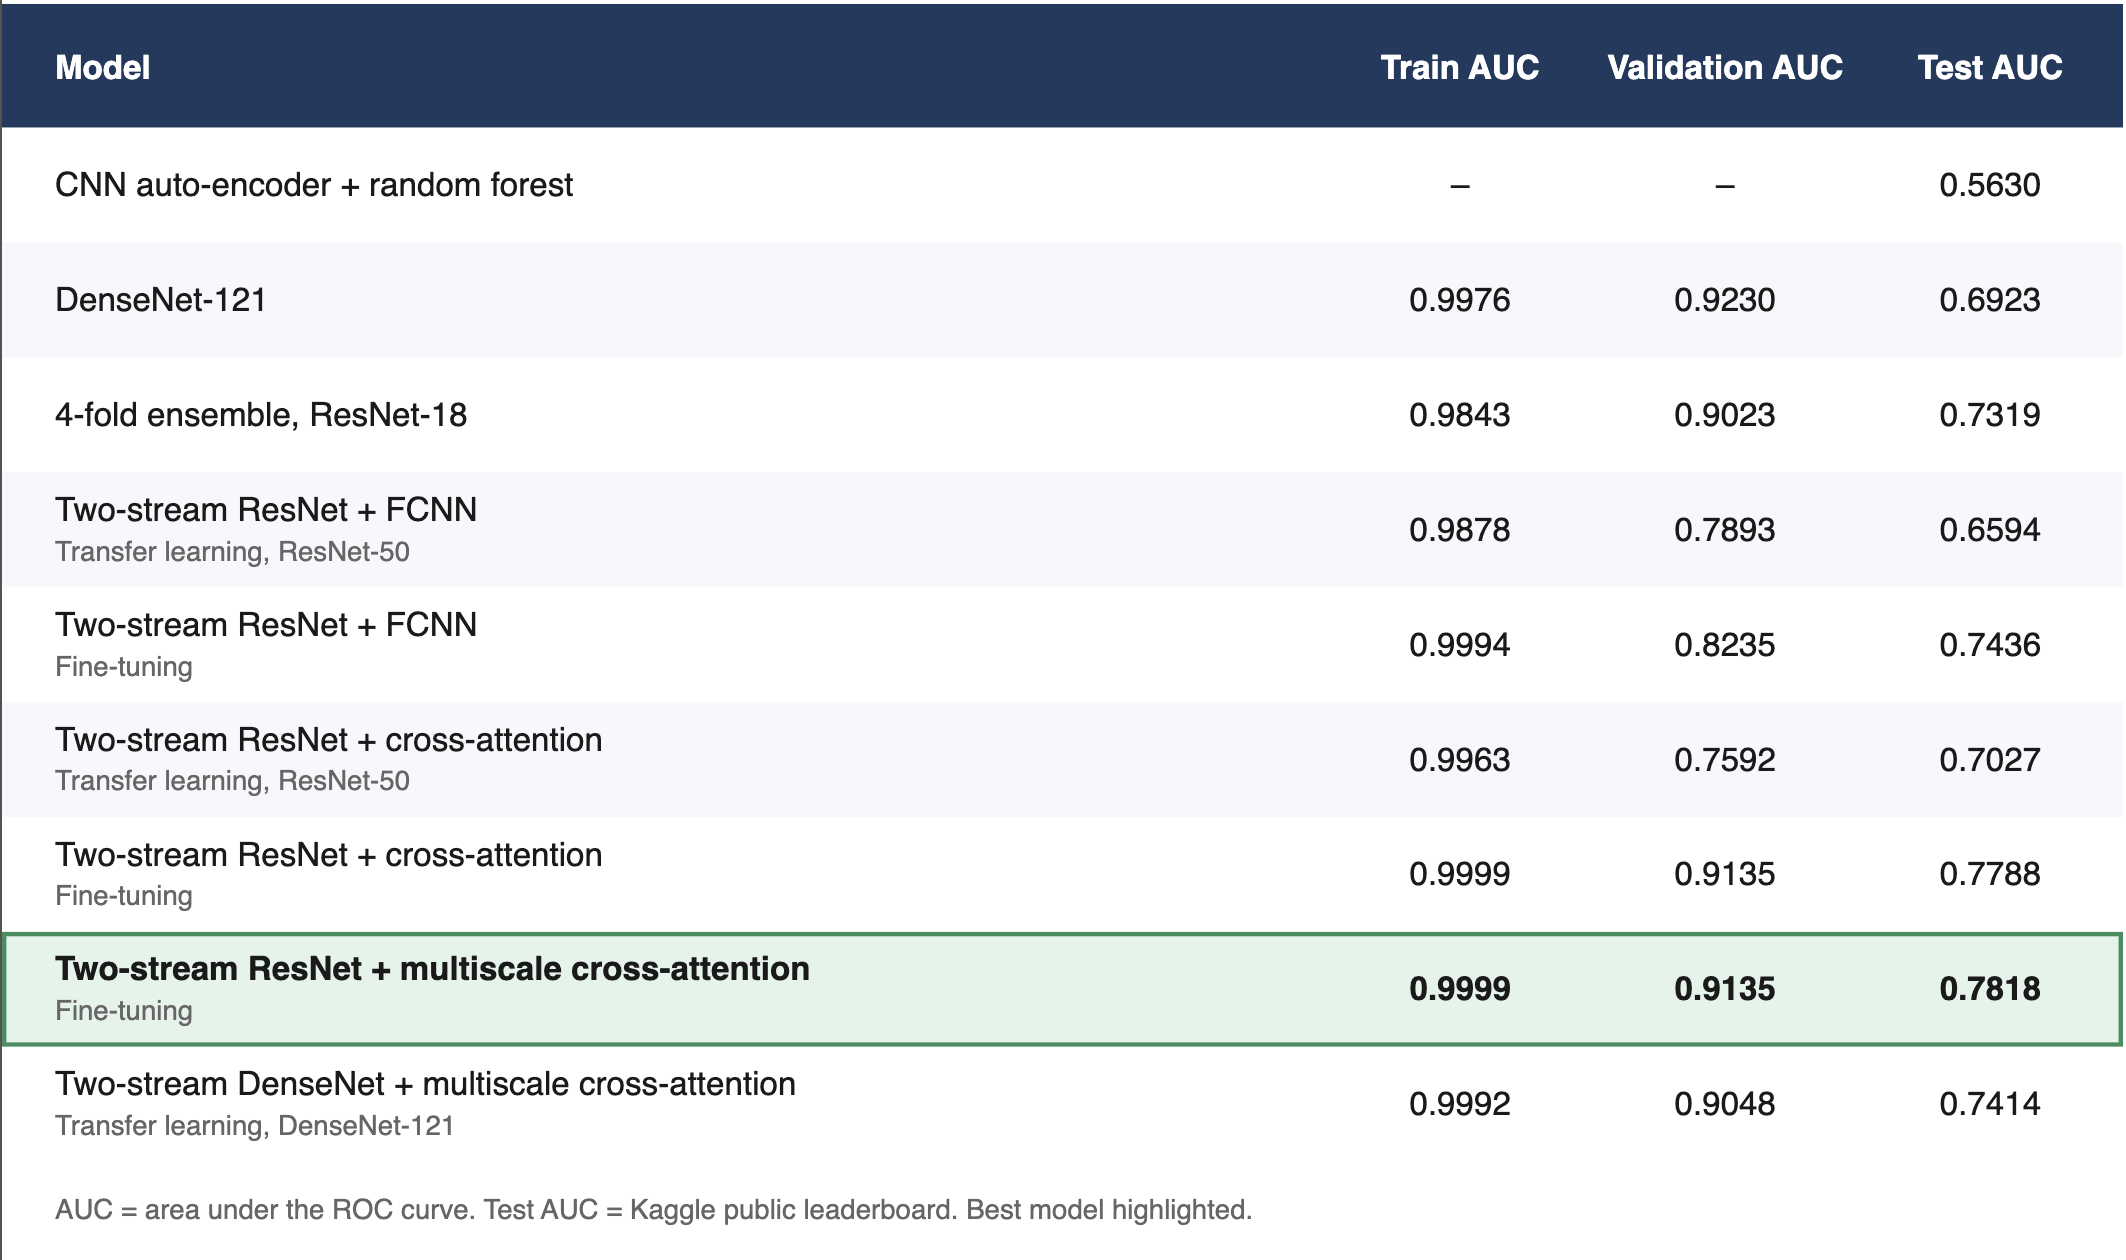
Task: Click the Test AUC column header
Action: [1989, 67]
